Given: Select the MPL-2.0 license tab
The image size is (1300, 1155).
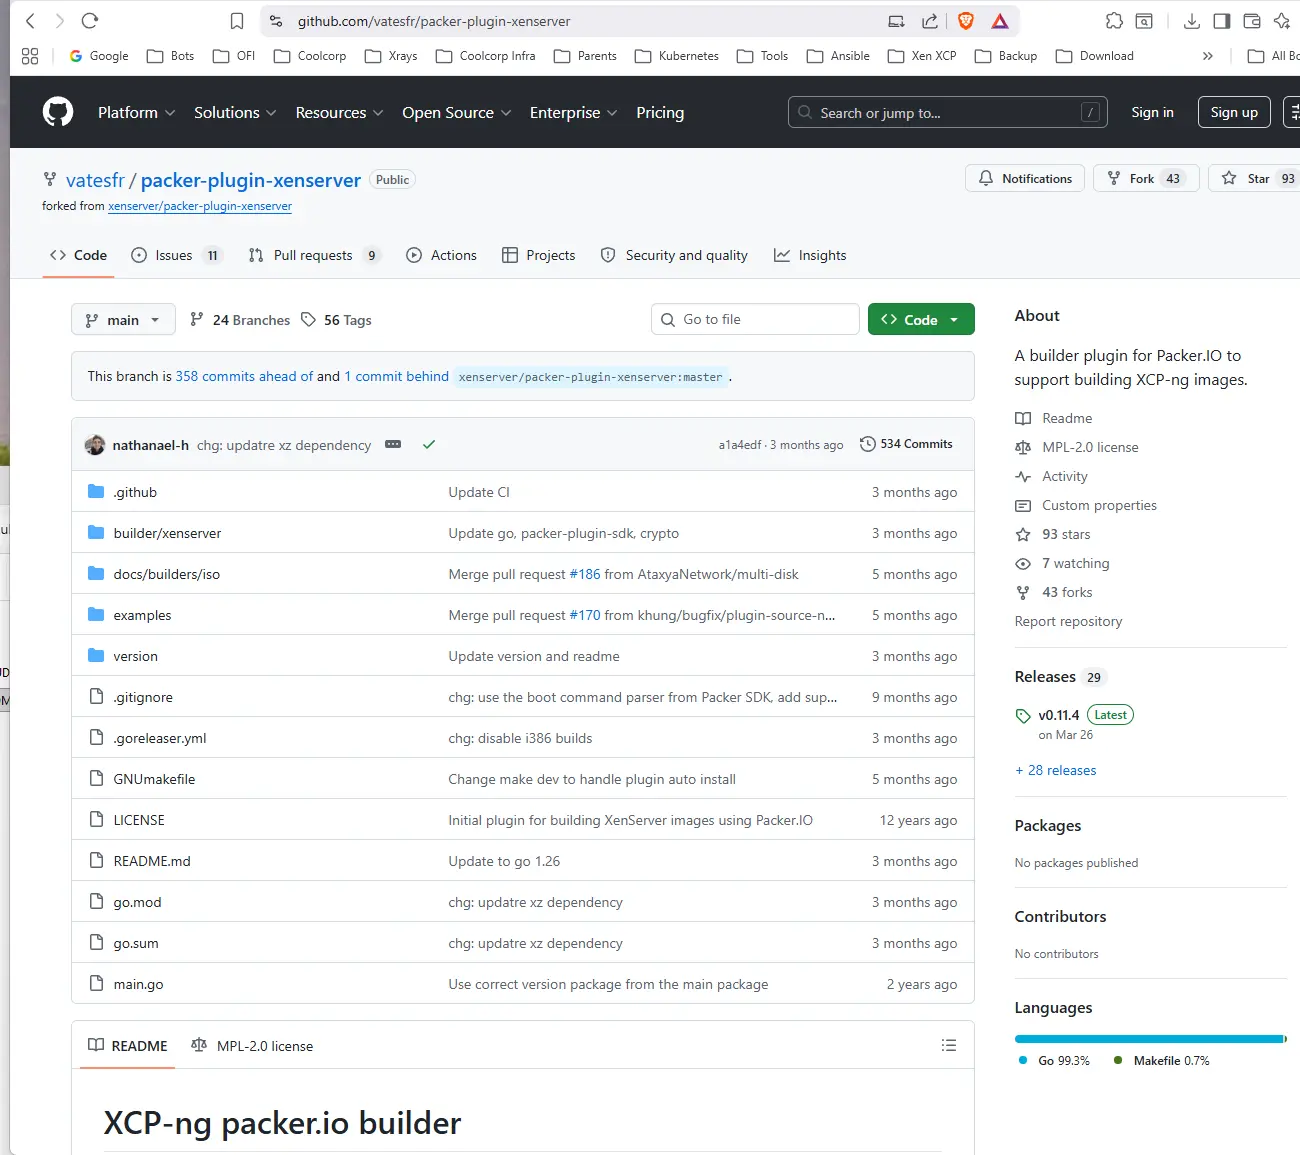Looking at the screenshot, I should point(252,1046).
